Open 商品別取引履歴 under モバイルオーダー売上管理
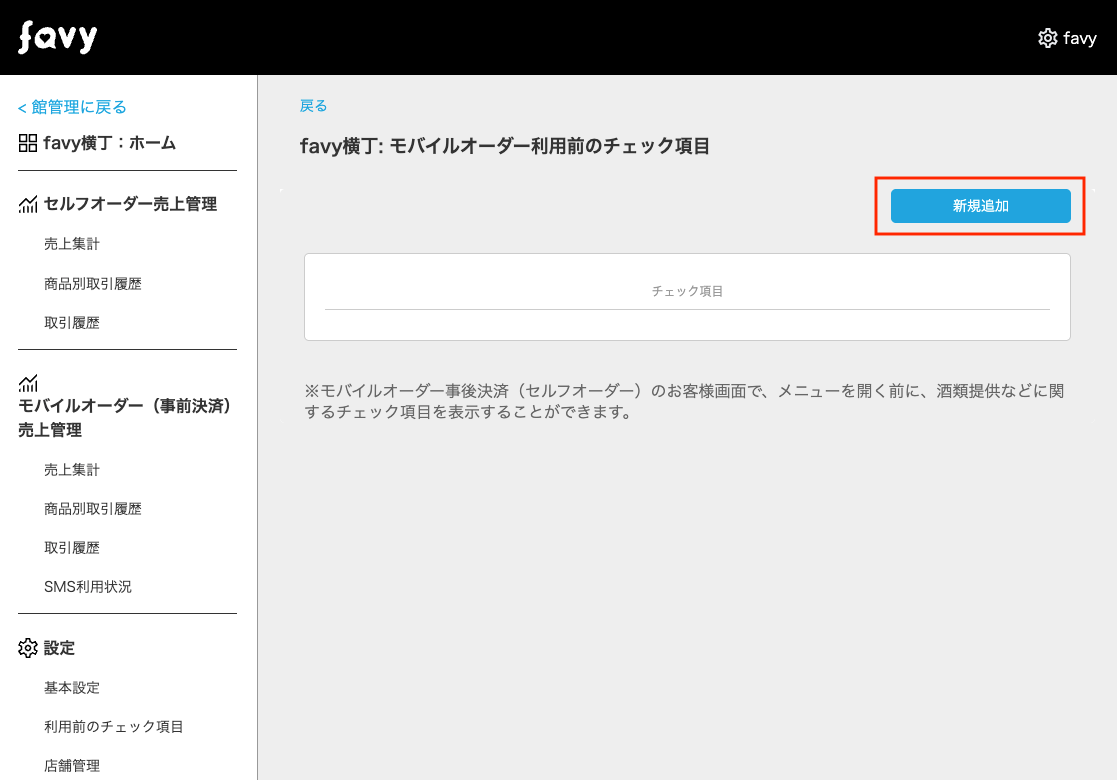This screenshot has width=1117, height=780. 93,509
